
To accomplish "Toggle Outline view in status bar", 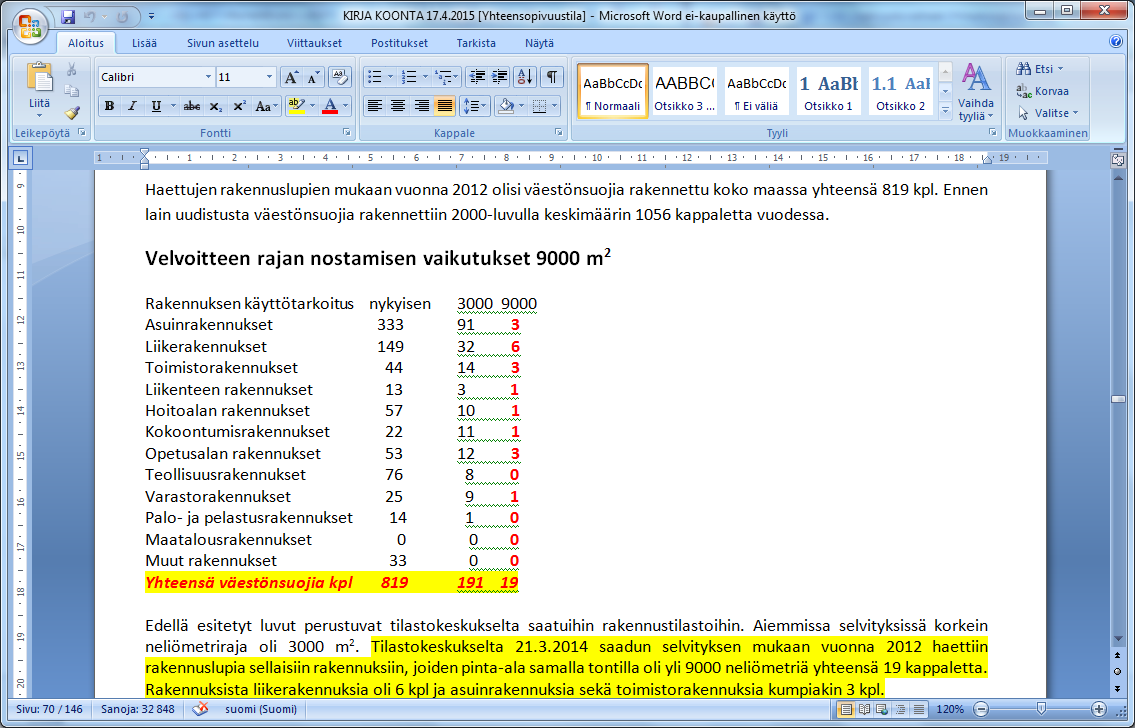I will (x=900, y=709).
